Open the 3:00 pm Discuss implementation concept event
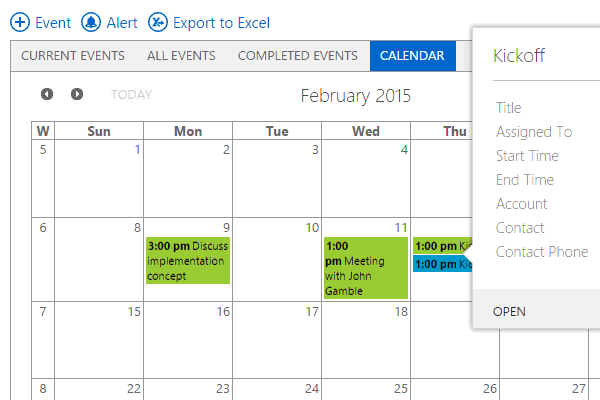The width and height of the screenshot is (600, 400). click(x=188, y=261)
